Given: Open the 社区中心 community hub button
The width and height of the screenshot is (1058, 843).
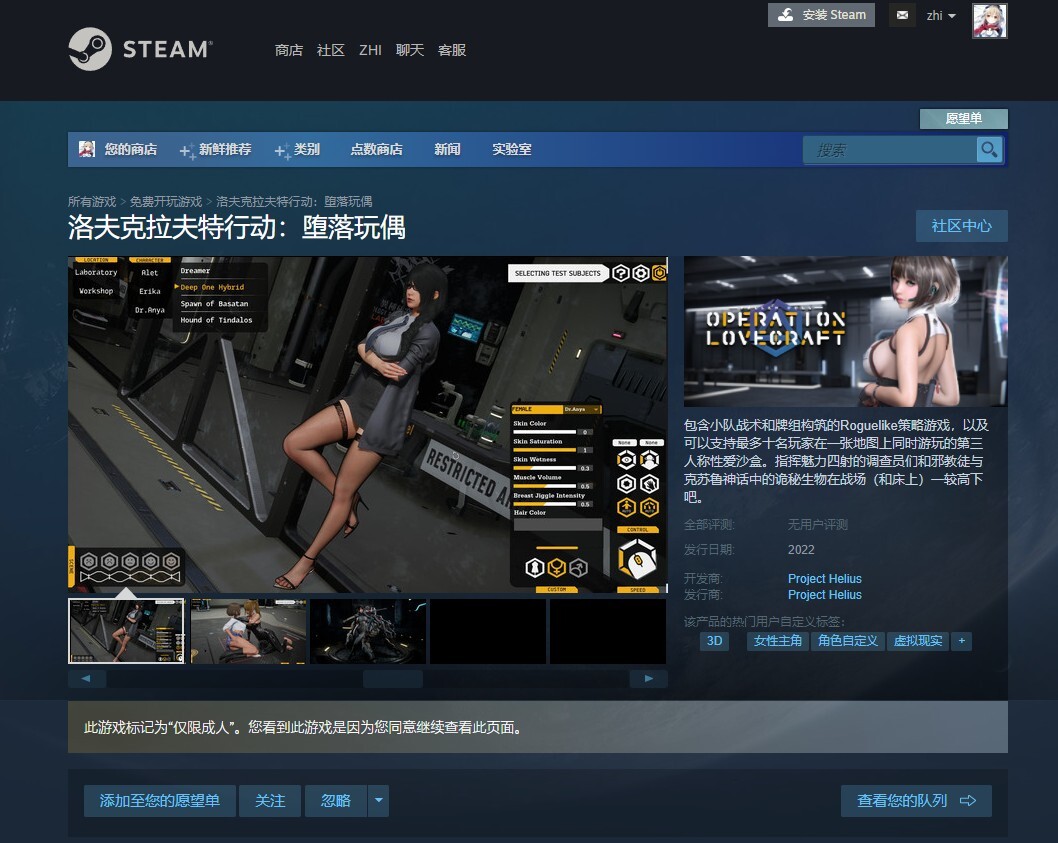Looking at the screenshot, I should (x=962, y=226).
